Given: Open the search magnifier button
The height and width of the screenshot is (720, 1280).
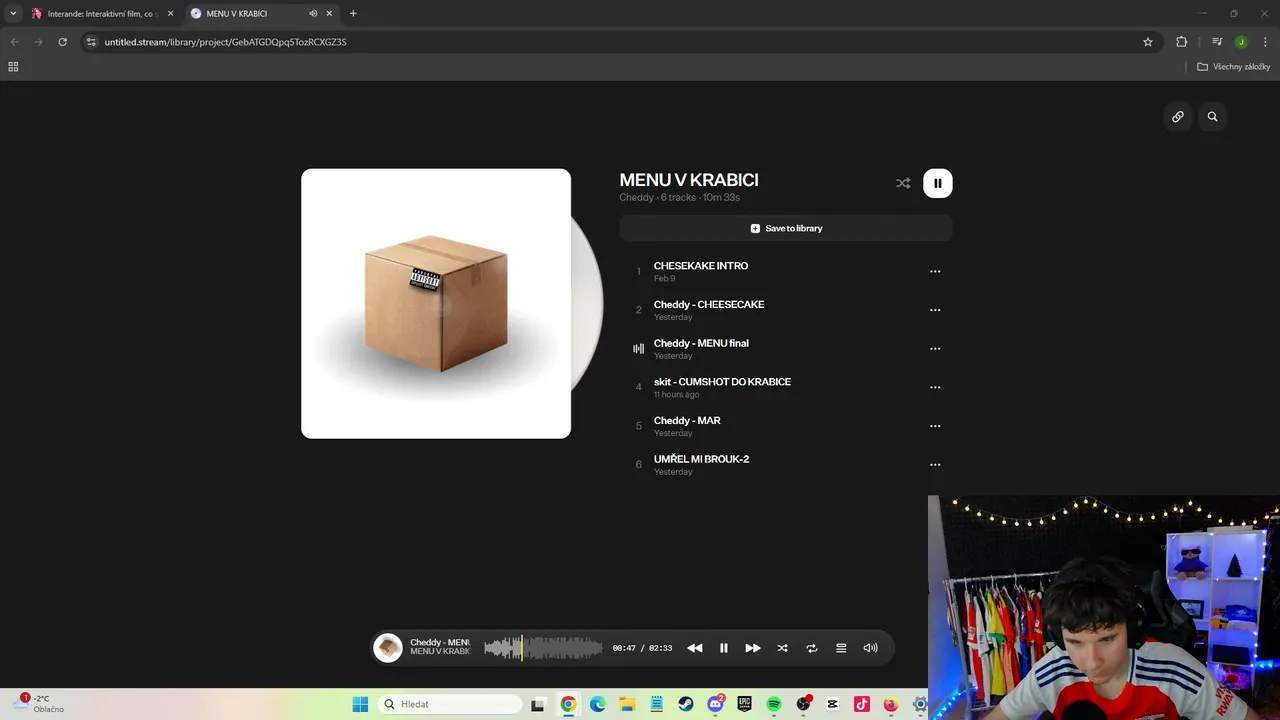Looking at the screenshot, I should click(x=1212, y=117).
